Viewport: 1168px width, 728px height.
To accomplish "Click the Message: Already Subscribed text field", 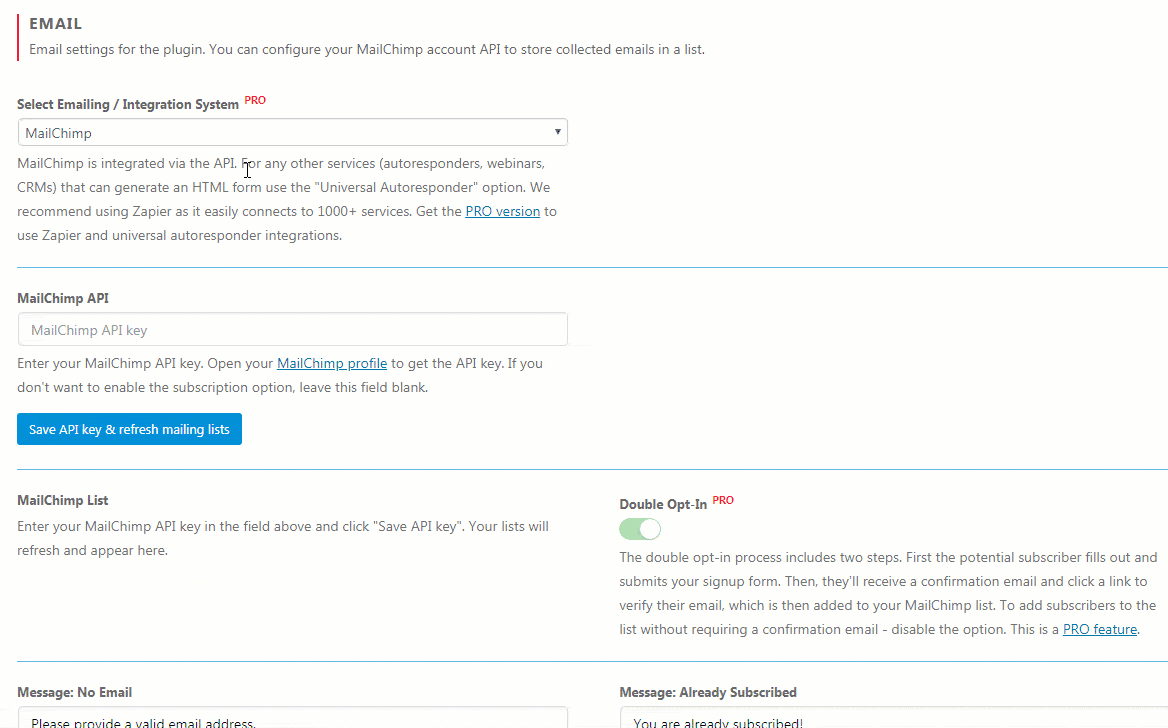I will pyautogui.click(x=894, y=718).
